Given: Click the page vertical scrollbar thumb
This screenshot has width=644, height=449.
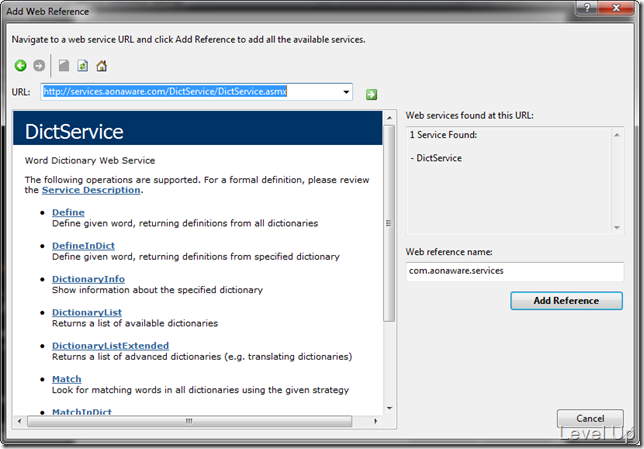Looking at the screenshot, I should click(x=389, y=223).
